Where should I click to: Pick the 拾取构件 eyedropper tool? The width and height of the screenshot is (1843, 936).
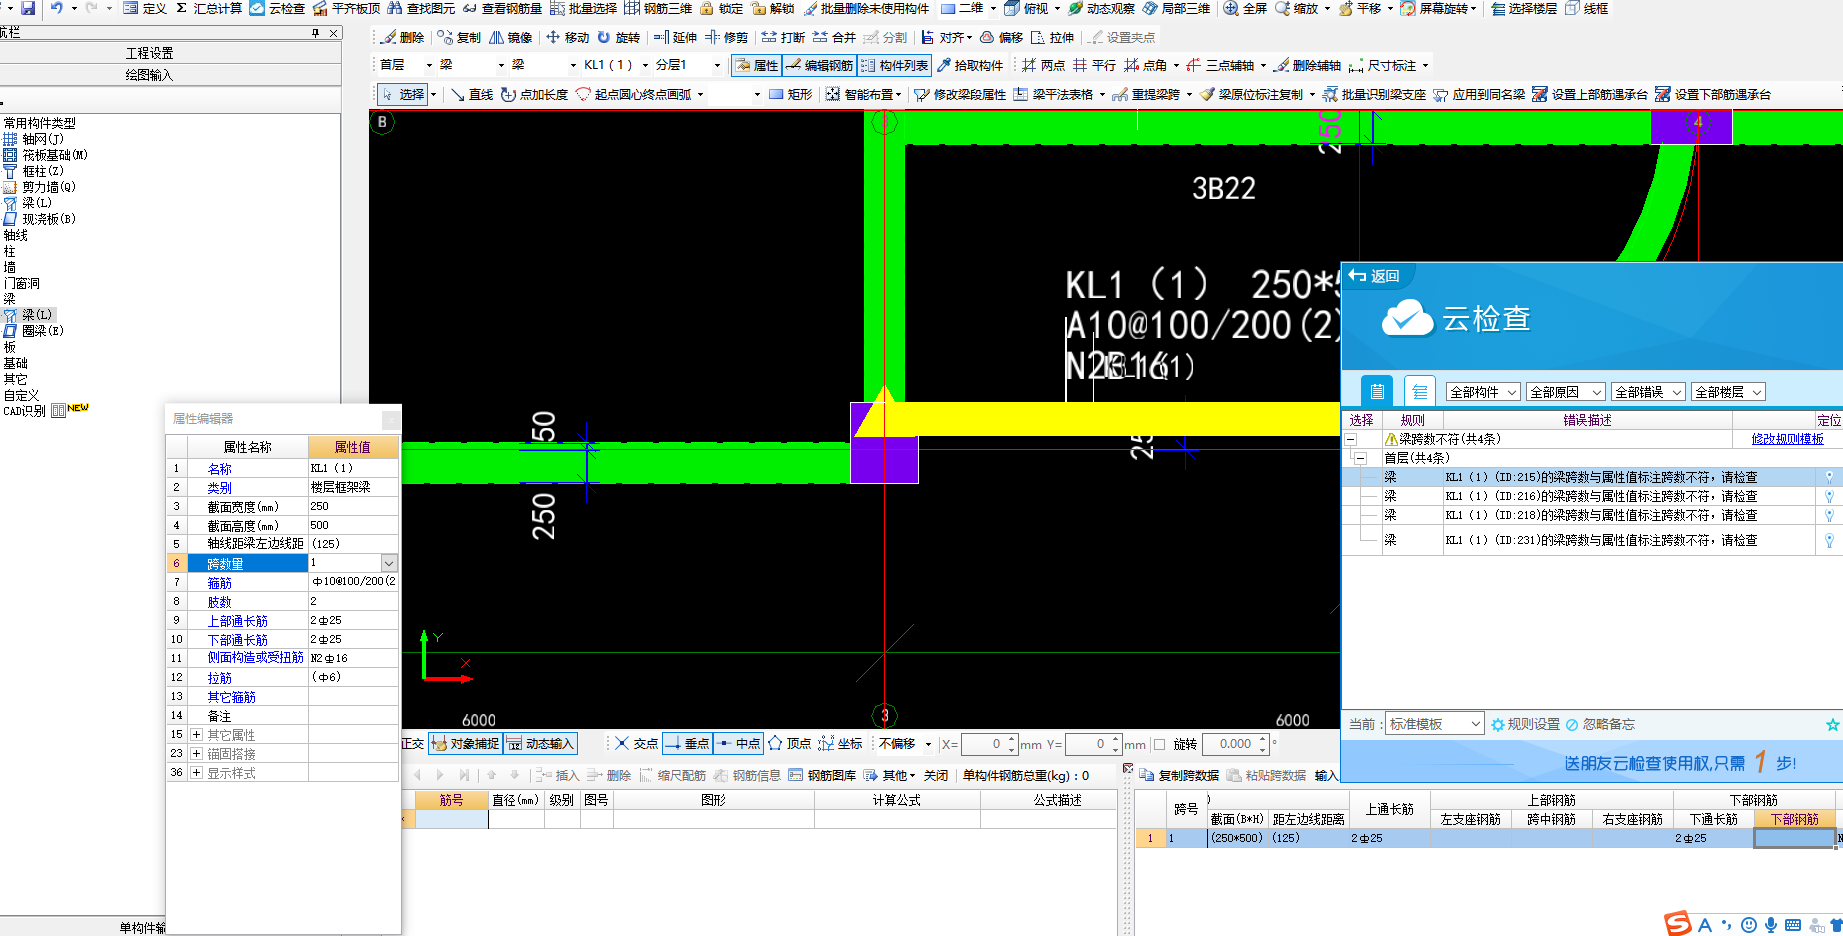tap(969, 65)
